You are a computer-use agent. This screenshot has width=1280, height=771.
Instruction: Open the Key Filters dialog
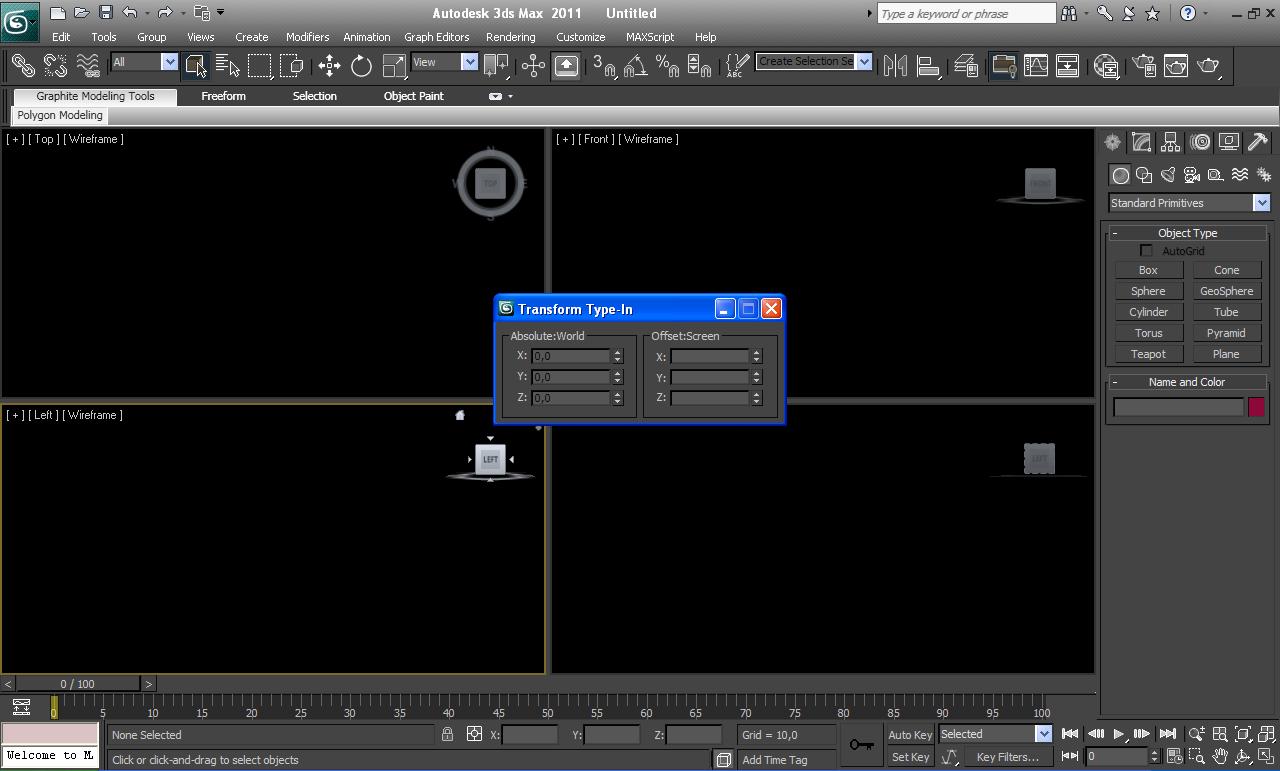point(1008,757)
